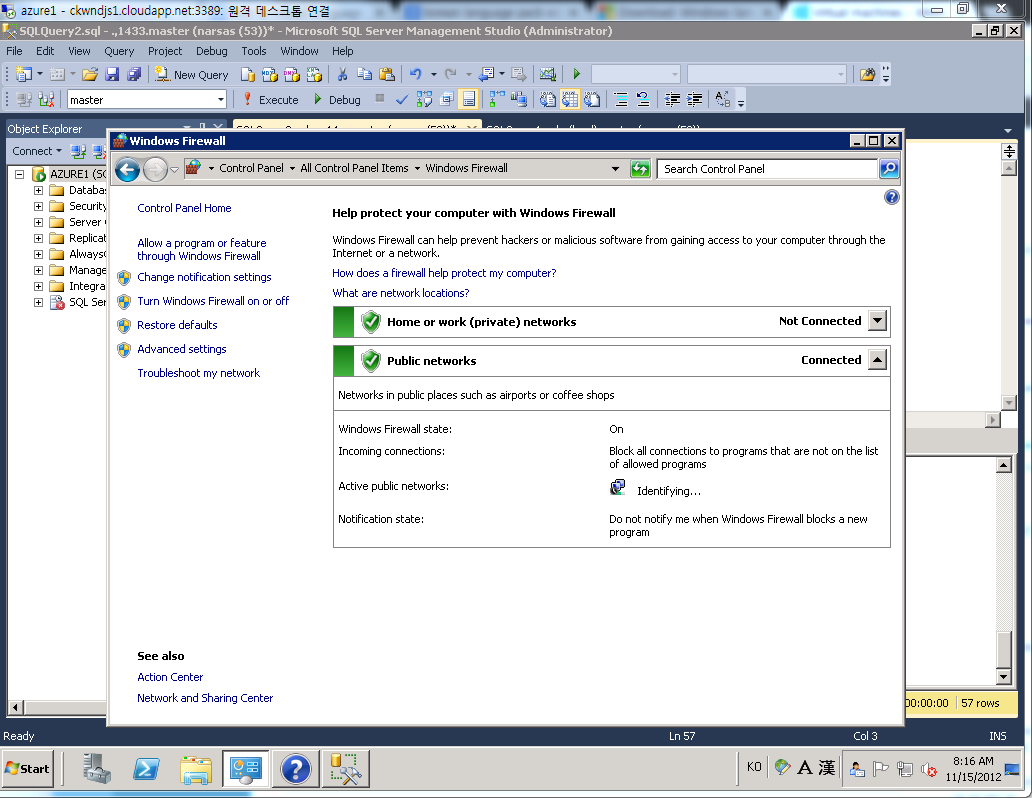Toggle Results to File mode
The width and height of the screenshot is (1032, 798).
(x=592, y=99)
